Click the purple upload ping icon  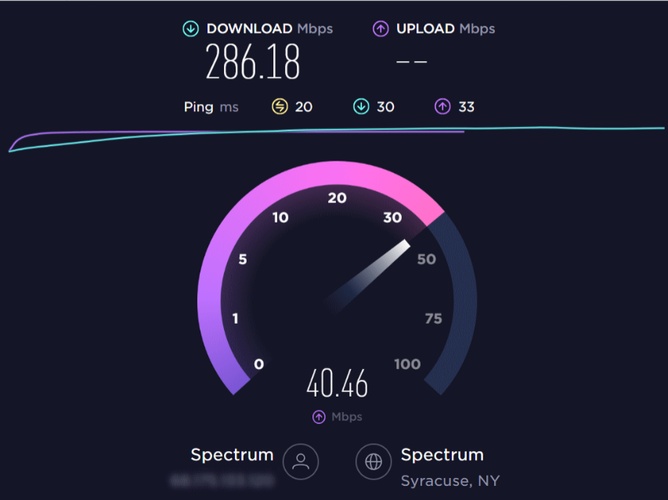(442, 106)
